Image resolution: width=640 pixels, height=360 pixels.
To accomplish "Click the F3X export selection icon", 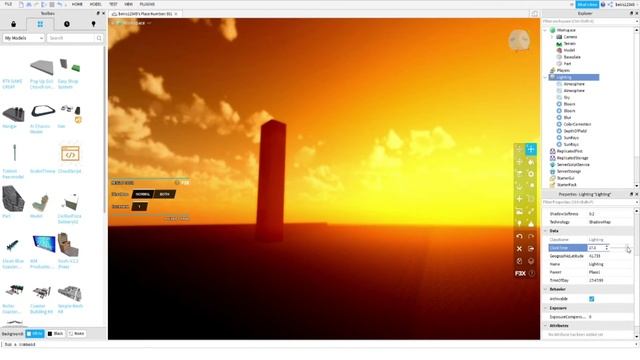I will click(531, 249).
